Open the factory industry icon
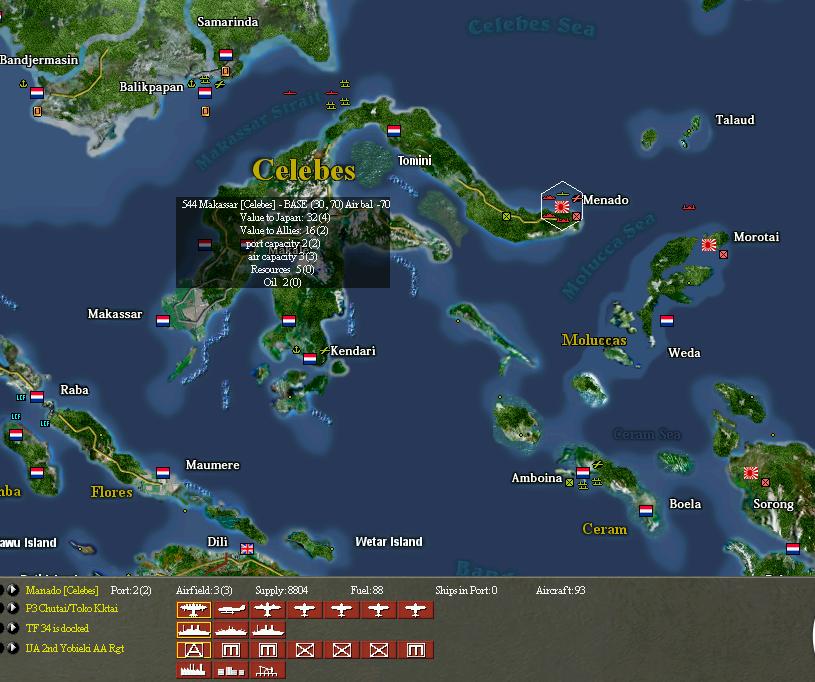Image resolution: width=815 pixels, height=682 pixels. click(x=194, y=670)
